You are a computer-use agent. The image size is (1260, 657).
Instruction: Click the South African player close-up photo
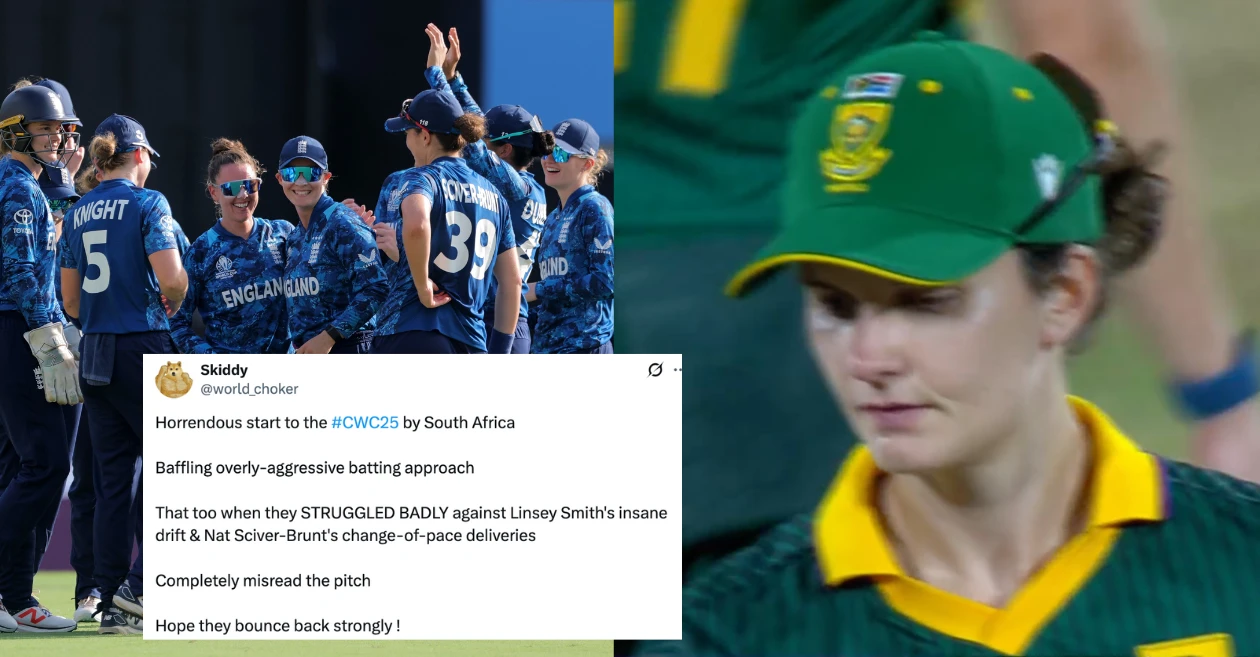(x=937, y=328)
